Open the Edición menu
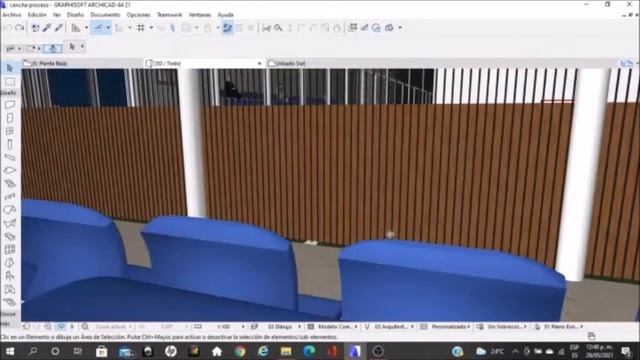 click(x=37, y=15)
